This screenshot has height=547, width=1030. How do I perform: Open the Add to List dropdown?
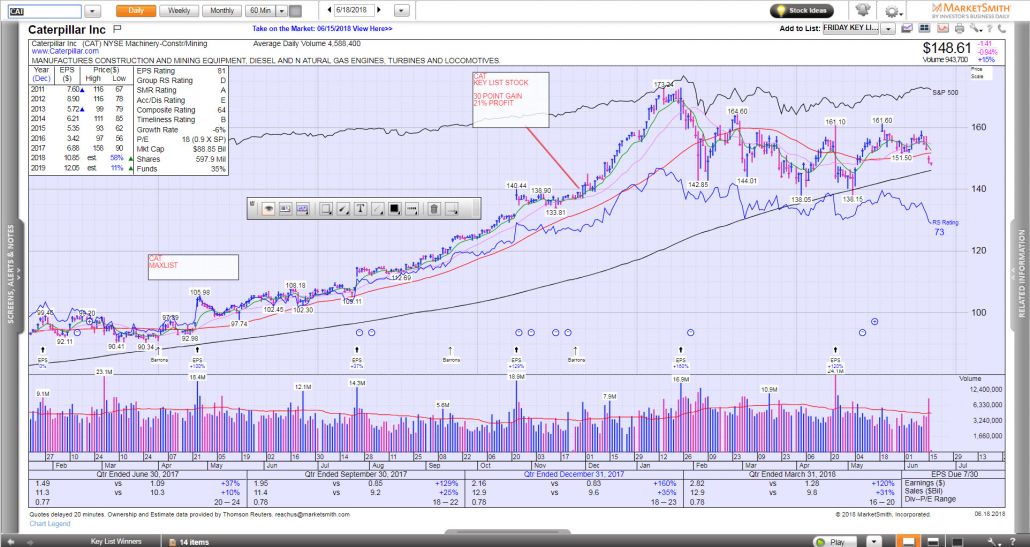(888, 30)
